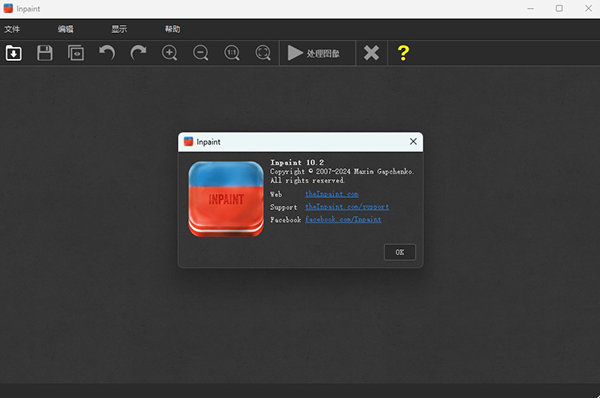
Task: Open the 编辑 menu
Action: (x=65, y=29)
